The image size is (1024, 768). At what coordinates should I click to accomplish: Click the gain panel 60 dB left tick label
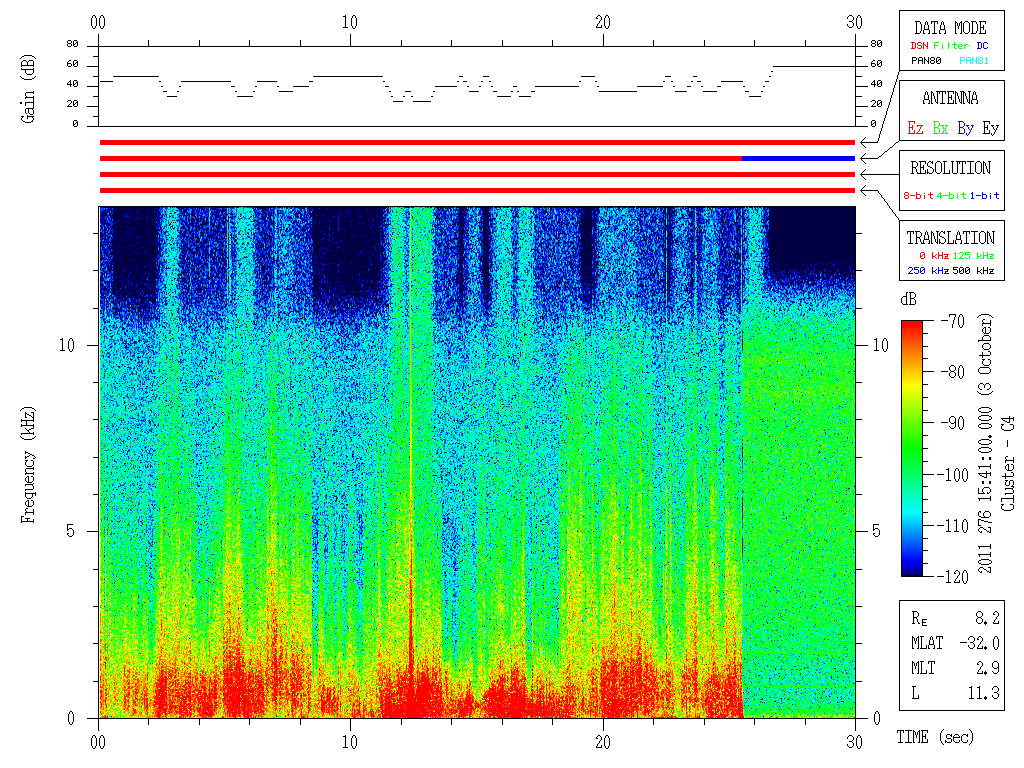tap(72, 64)
